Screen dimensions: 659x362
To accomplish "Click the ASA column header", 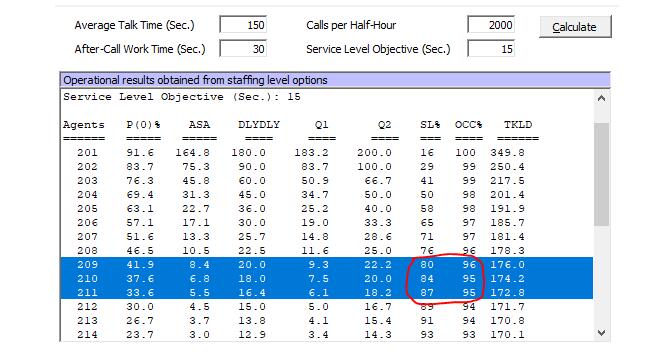I will point(199,125).
